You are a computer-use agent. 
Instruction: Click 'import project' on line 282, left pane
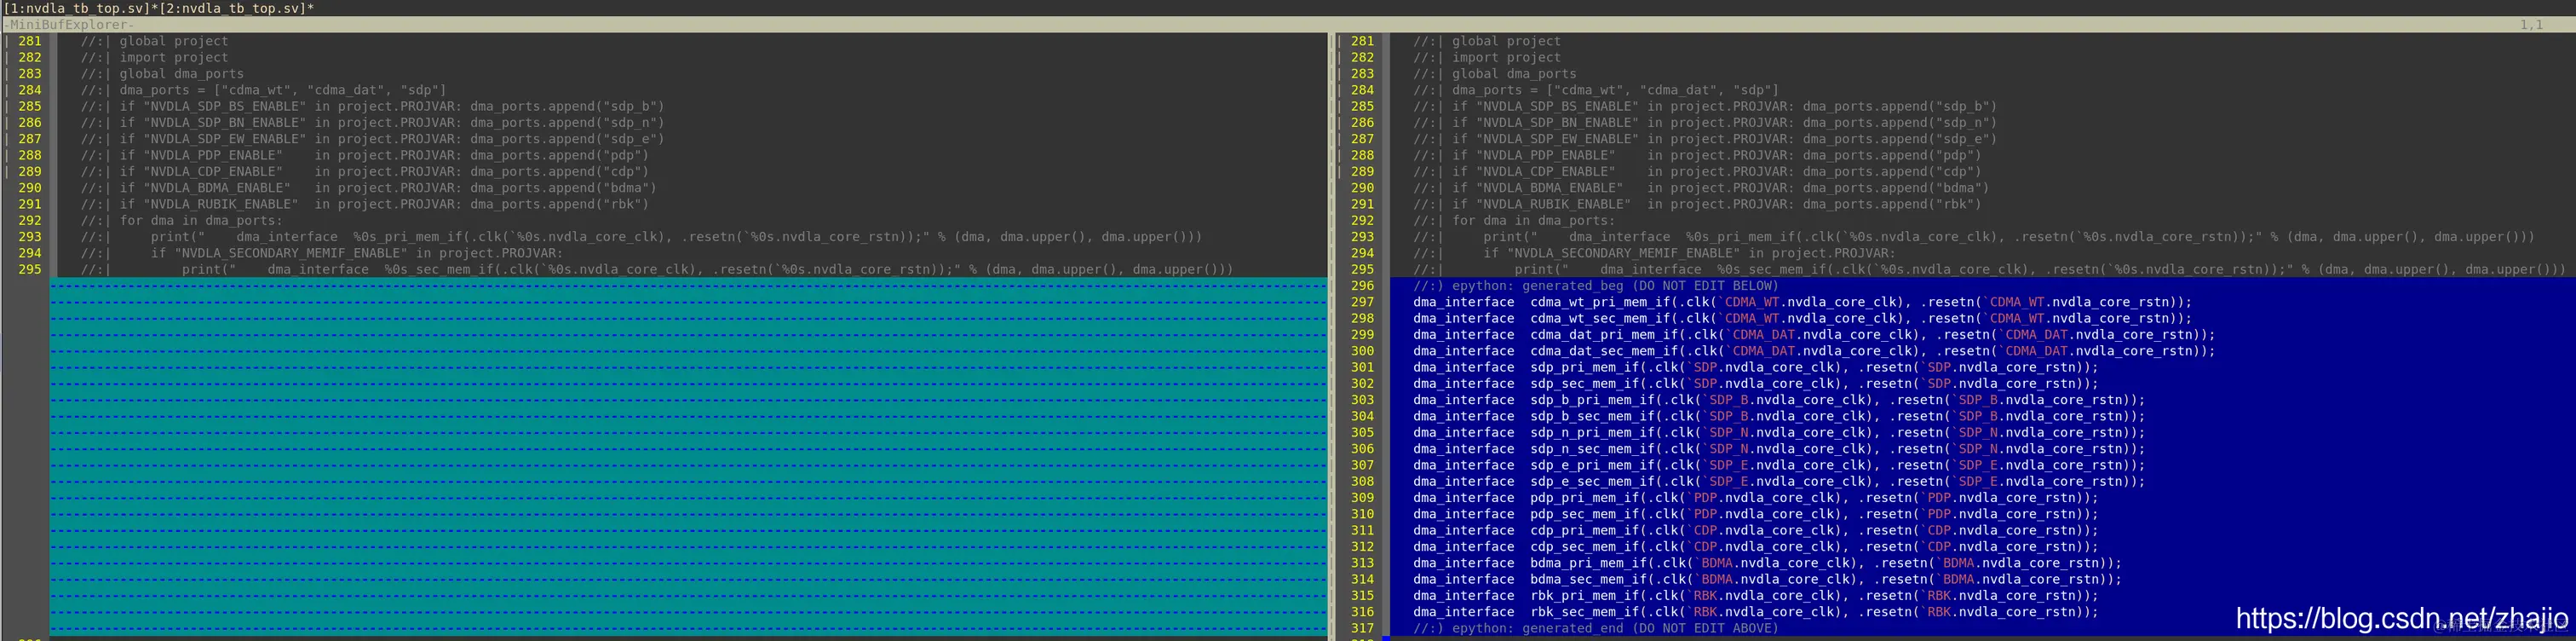pos(174,57)
